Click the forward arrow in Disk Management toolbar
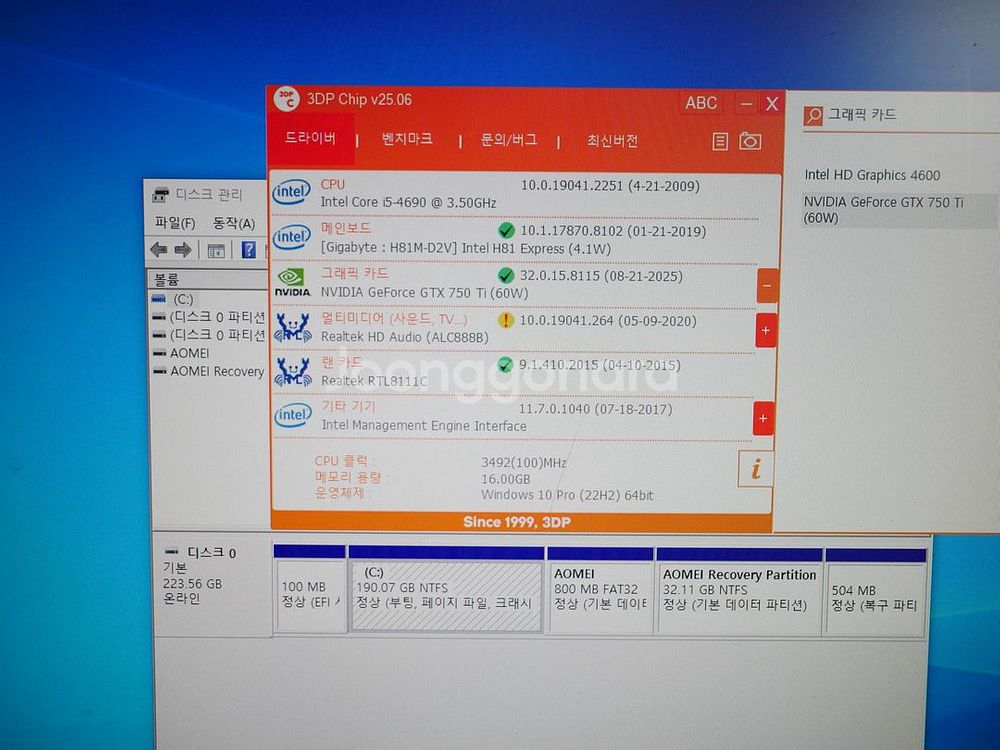 (x=183, y=250)
